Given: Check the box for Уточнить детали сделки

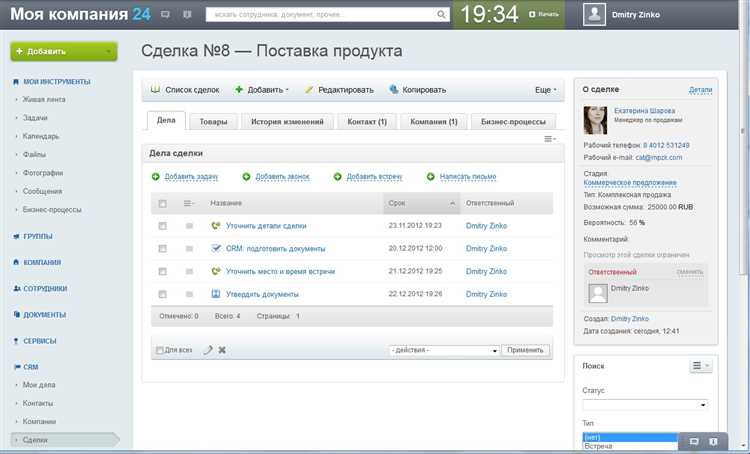Looking at the screenshot, I should pos(163,226).
